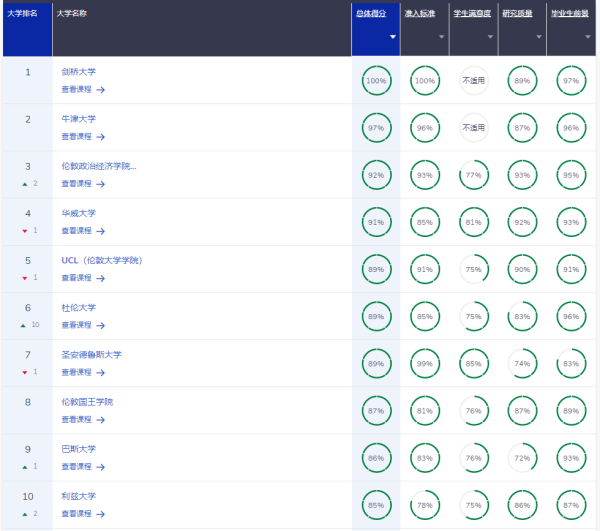Click 大学名称 header cell
The width and height of the screenshot is (600, 531).
coord(202,29)
